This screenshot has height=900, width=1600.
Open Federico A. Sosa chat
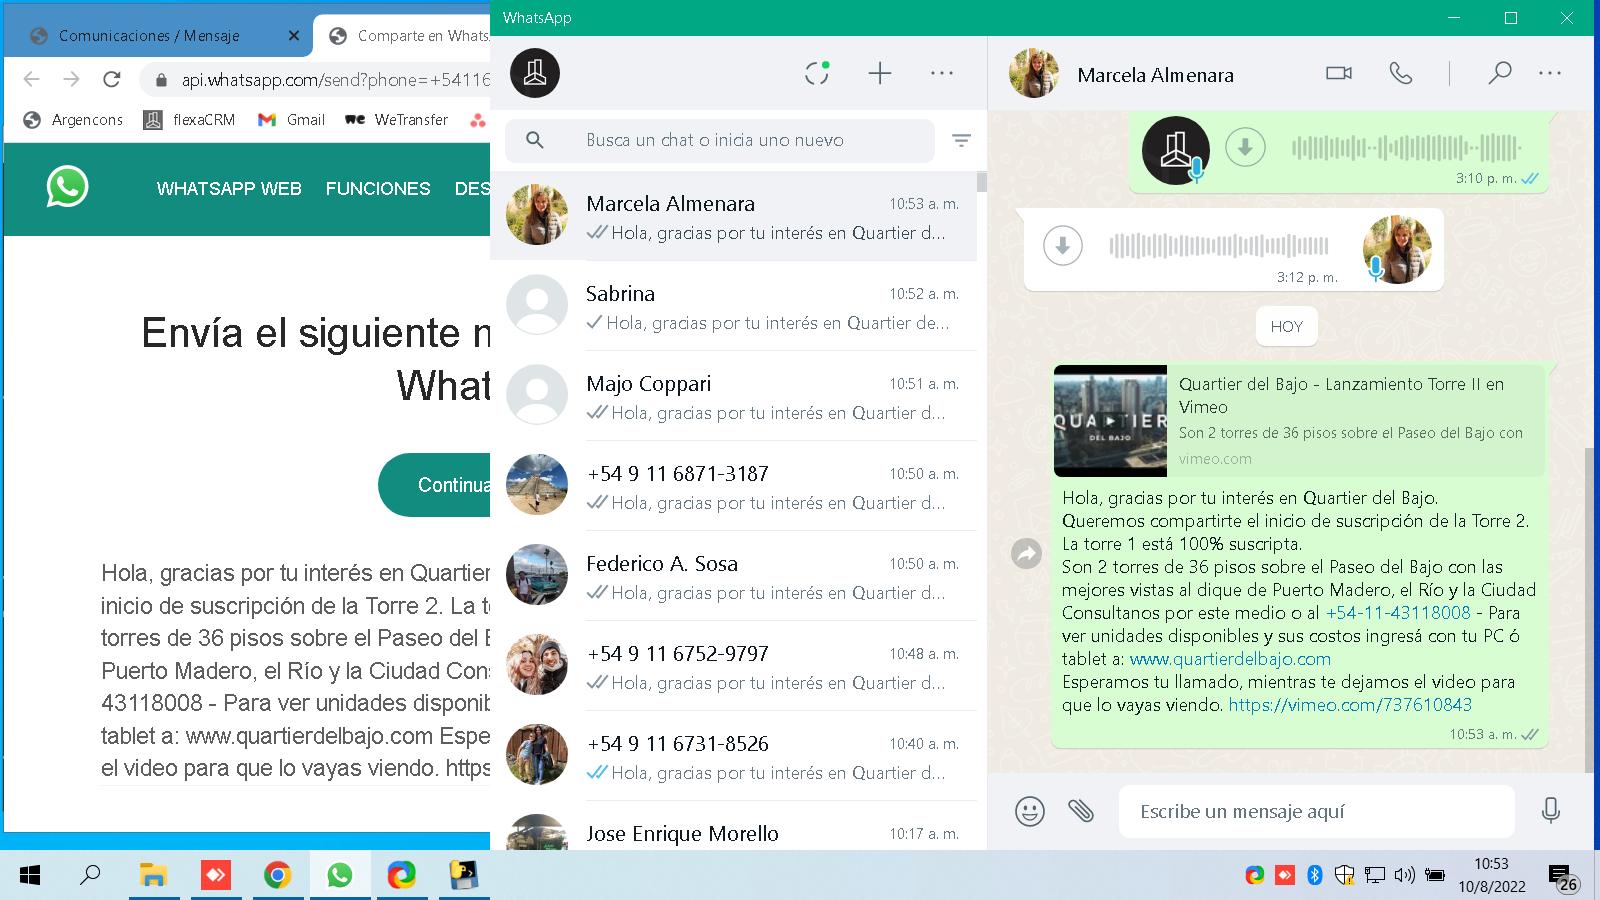tap(733, 577)
